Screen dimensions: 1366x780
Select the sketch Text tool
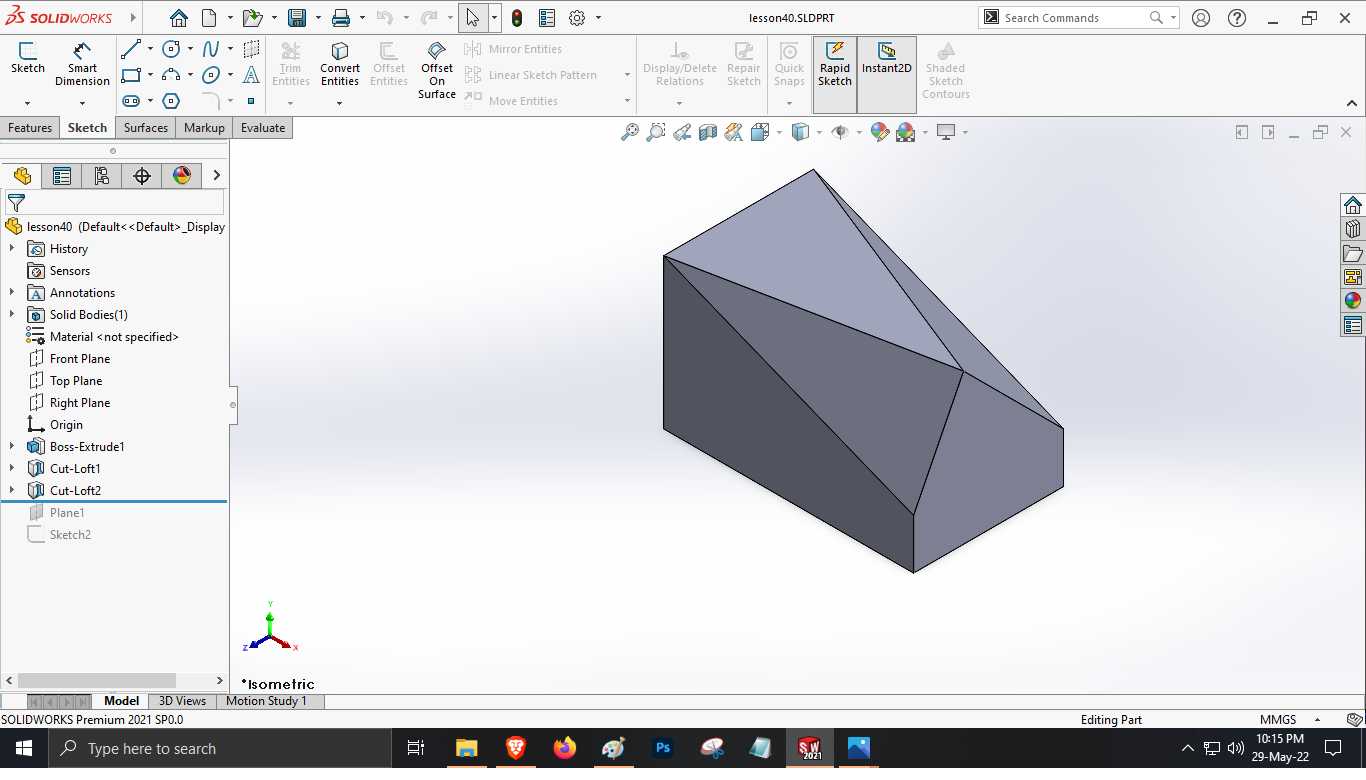(x=251, y=75)
